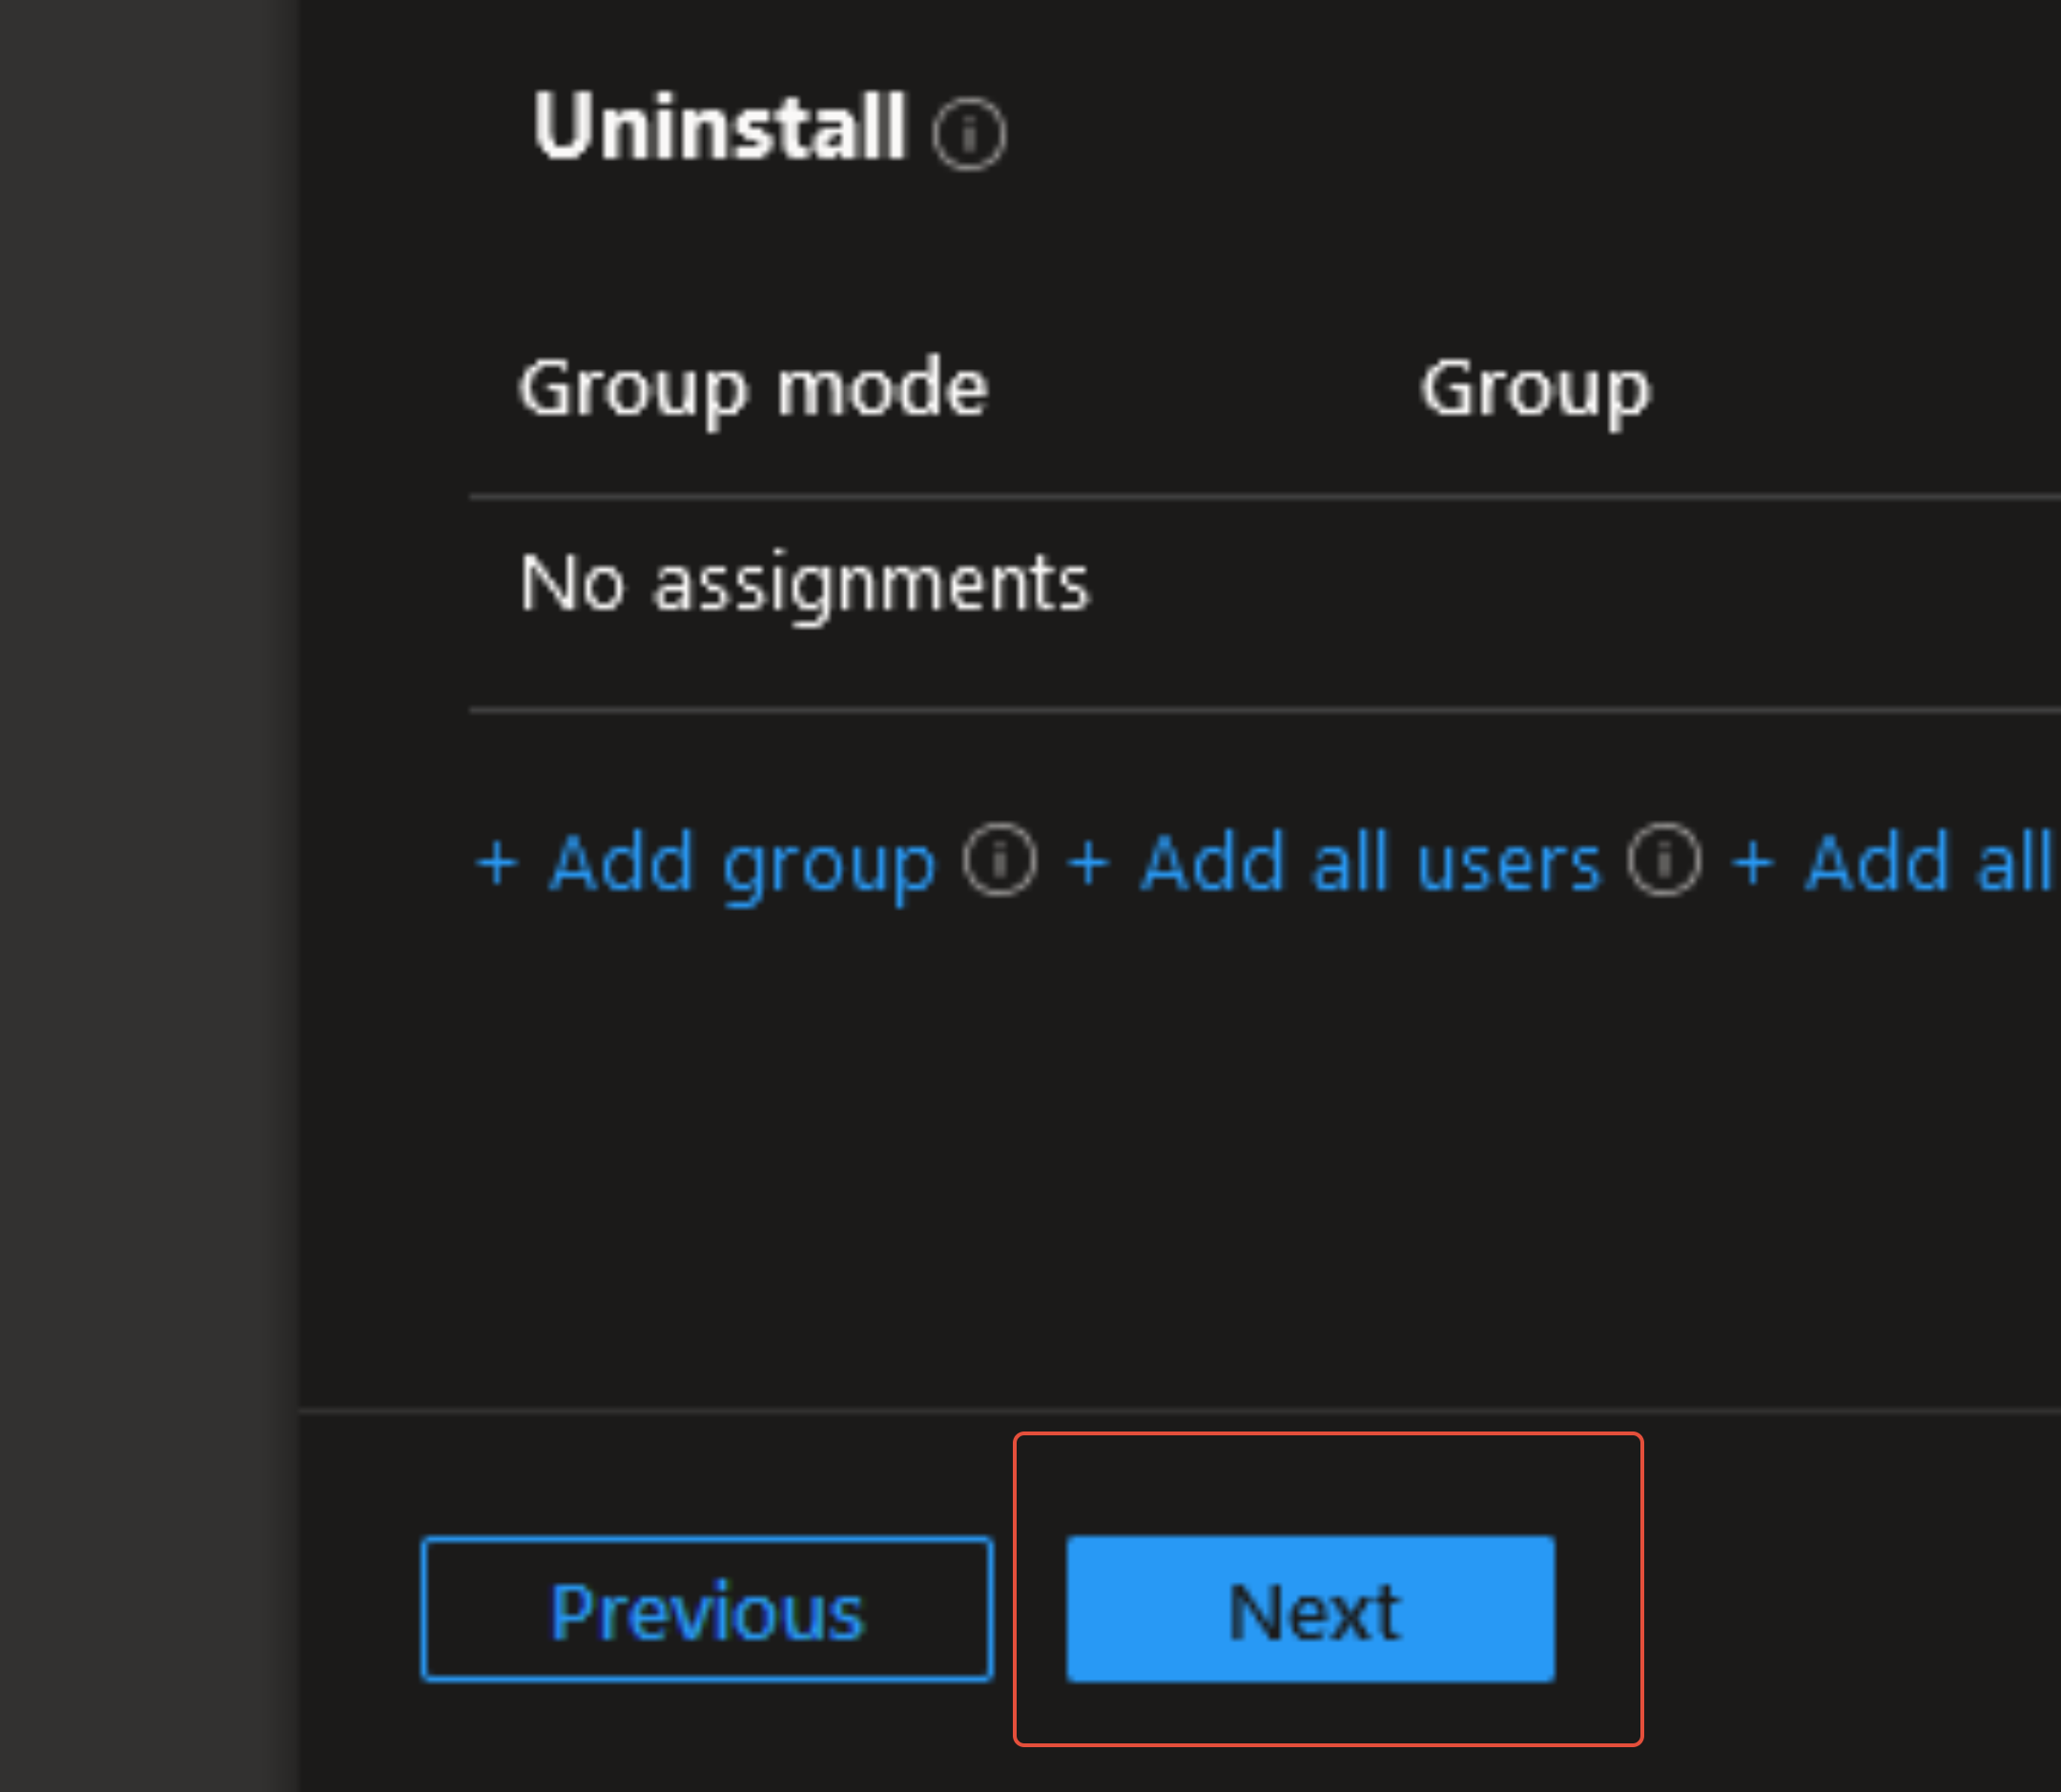Click the plus sign before Add group
Screen dimensions: 2061x1792
497,863
